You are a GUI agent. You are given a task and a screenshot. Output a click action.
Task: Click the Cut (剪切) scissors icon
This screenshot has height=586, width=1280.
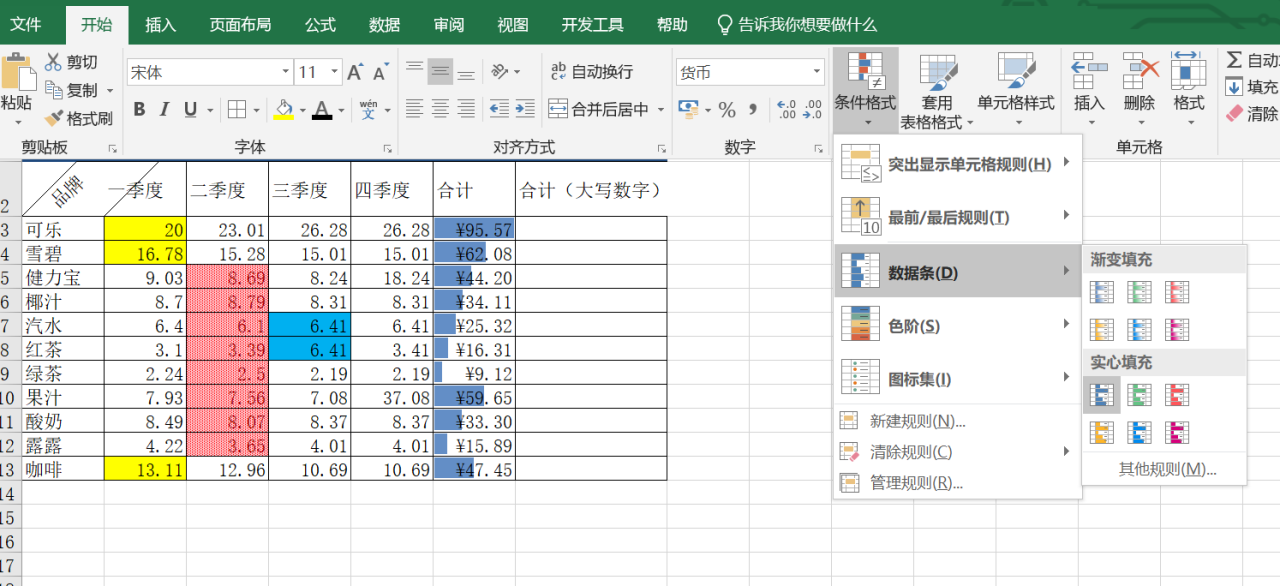[x=53, y=62]
